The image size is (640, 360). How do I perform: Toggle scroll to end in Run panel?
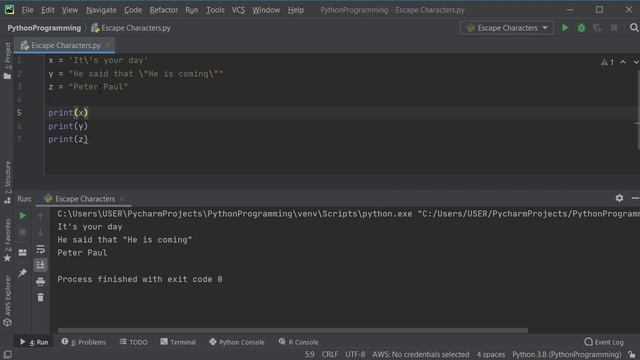[x=40, y=265]
